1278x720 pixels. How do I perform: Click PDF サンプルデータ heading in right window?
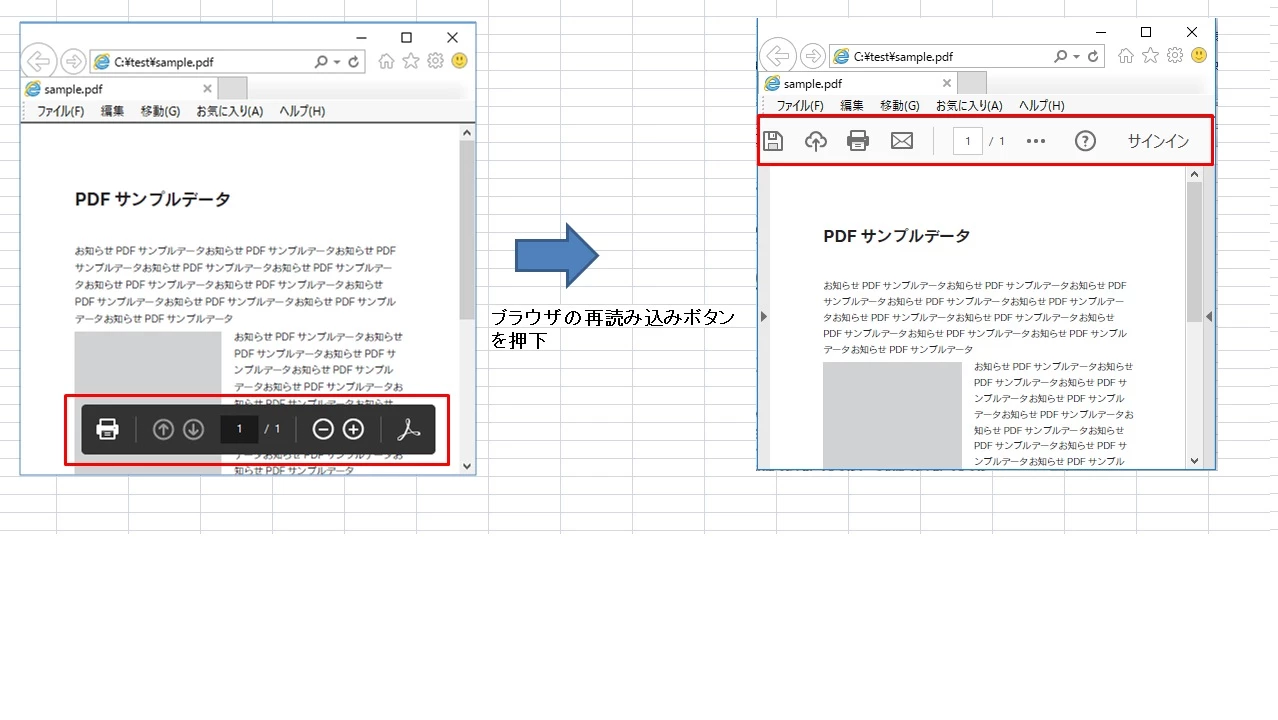tap(896, 236)
